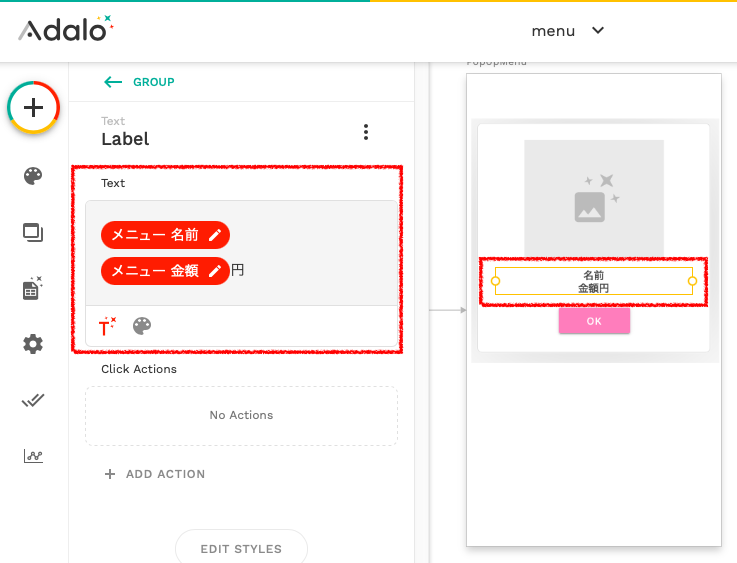Open the Screens icon in left sidebar
The width and height of the screenshot is (737, 563).
tap(33, 233)
